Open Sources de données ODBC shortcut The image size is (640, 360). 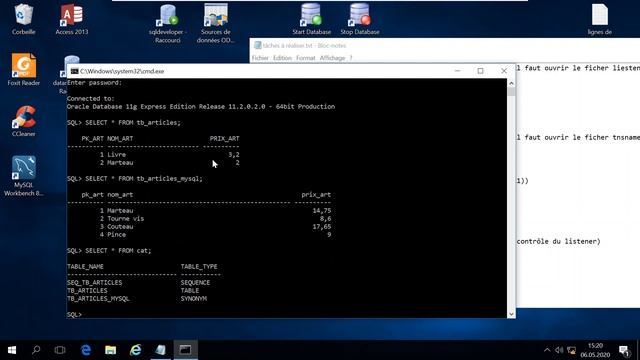point(216,24)
